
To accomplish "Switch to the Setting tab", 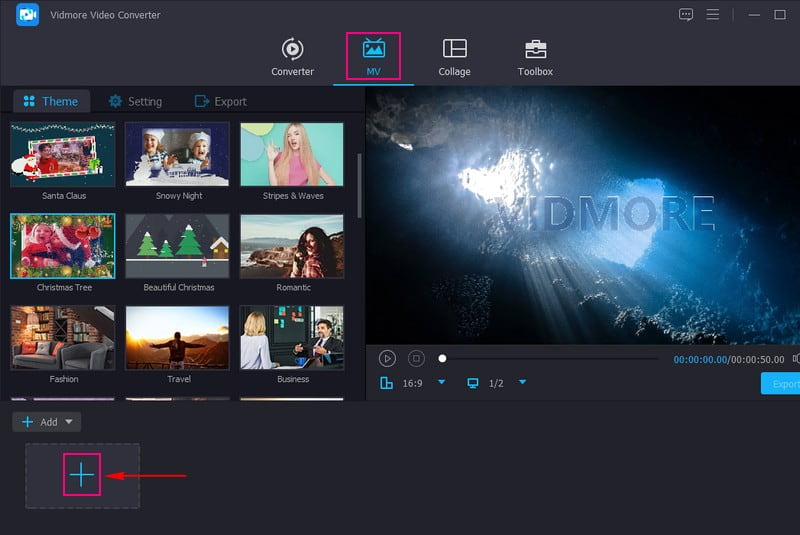I will click(135, 101).
